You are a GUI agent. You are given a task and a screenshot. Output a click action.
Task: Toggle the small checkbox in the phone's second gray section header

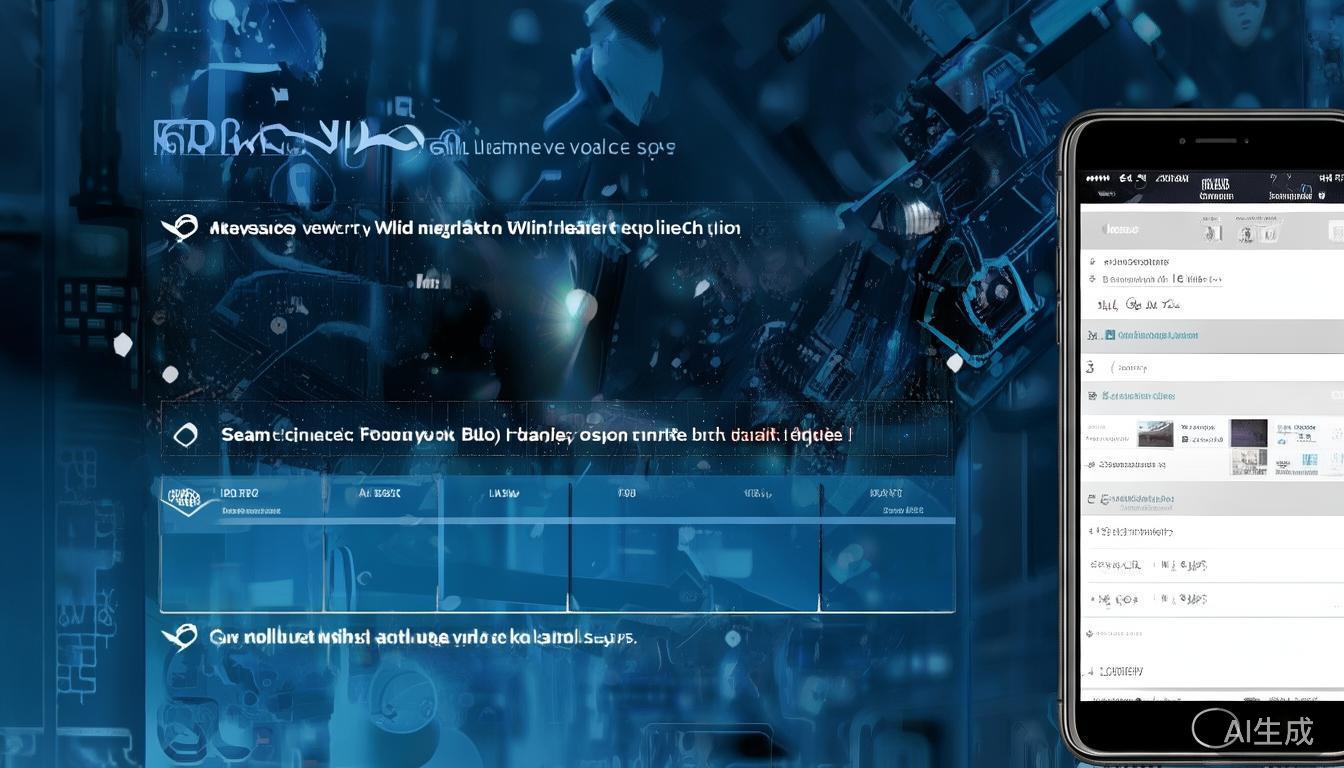coord(1091,396)
